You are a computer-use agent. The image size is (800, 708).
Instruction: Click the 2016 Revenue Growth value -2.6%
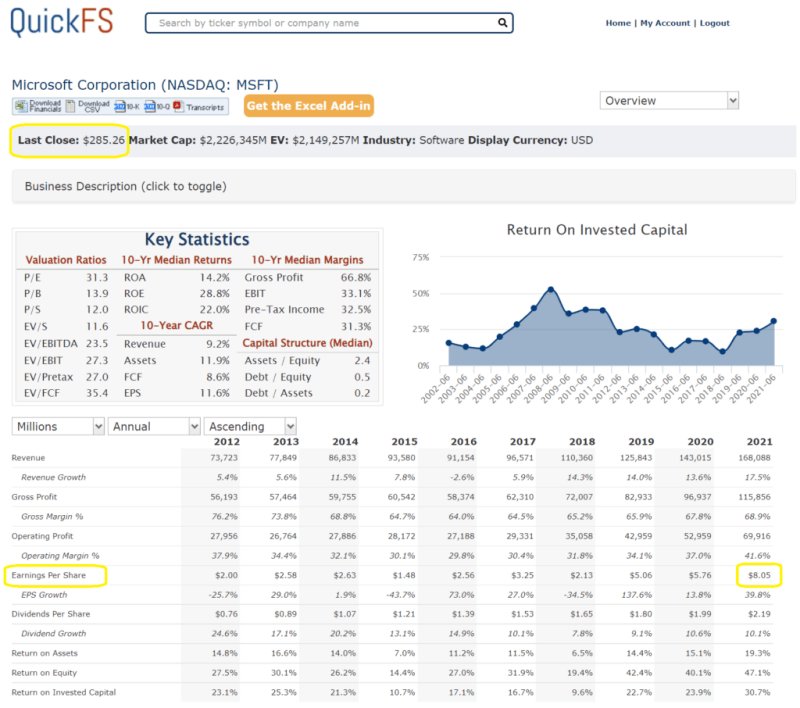463,477
